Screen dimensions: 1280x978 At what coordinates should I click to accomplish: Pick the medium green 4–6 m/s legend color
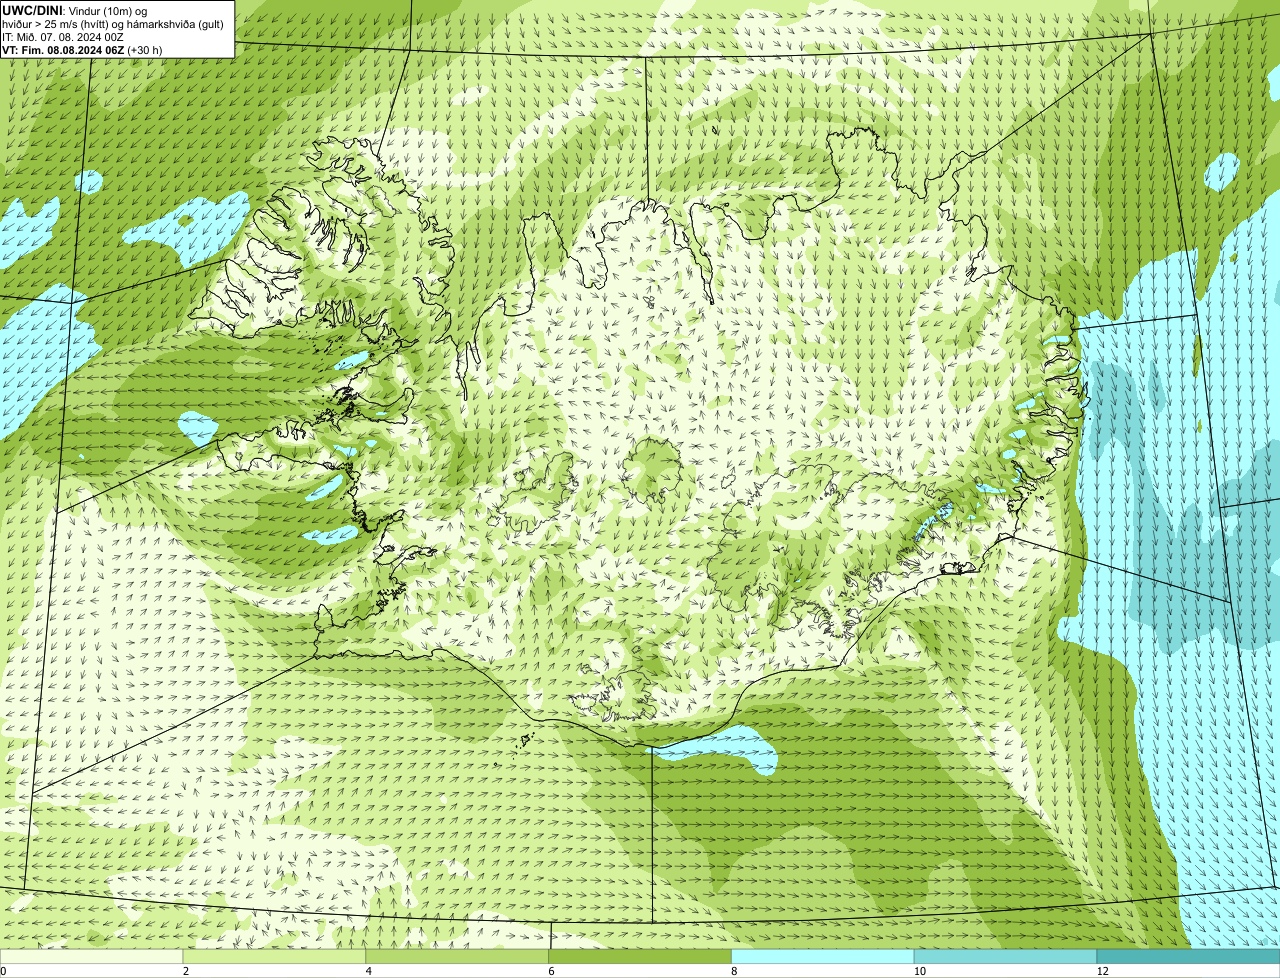458,956
